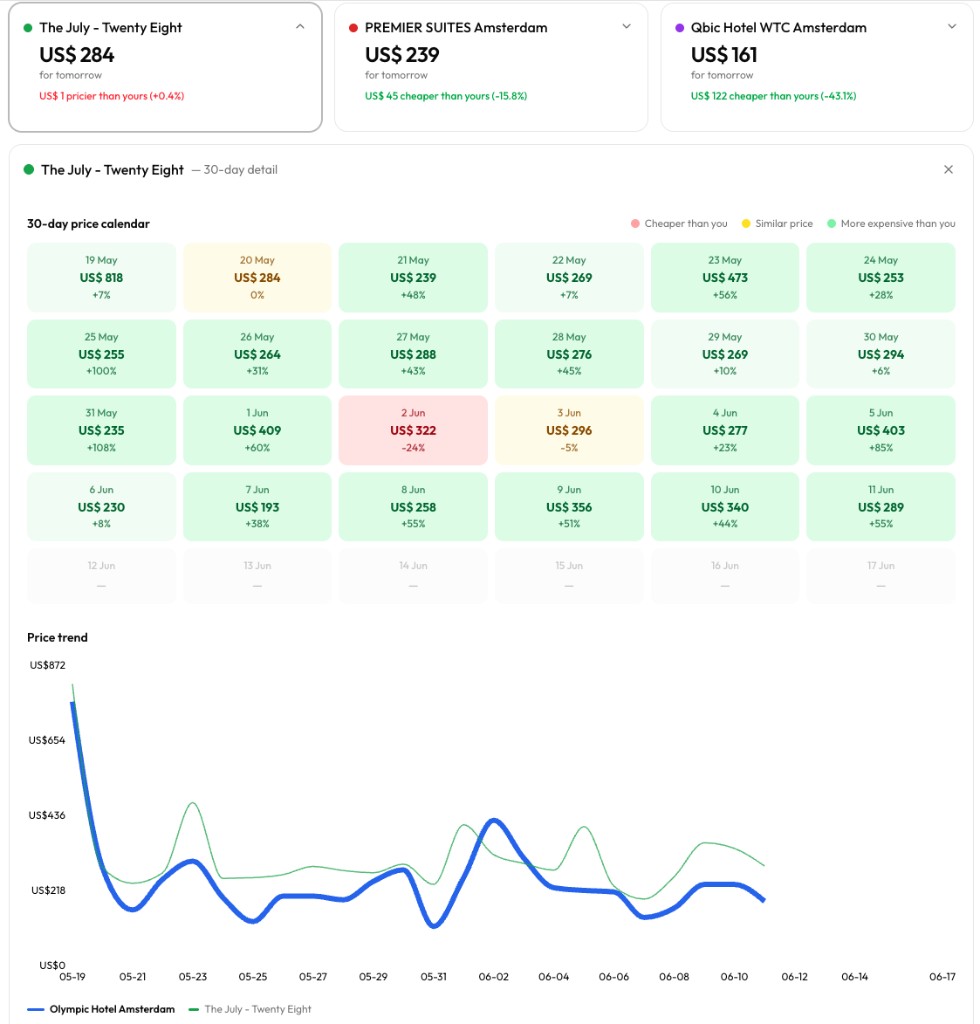980x1024 pixels.
Task: Click the 05-23 x-axis label
Action: (x=193, y=977)
